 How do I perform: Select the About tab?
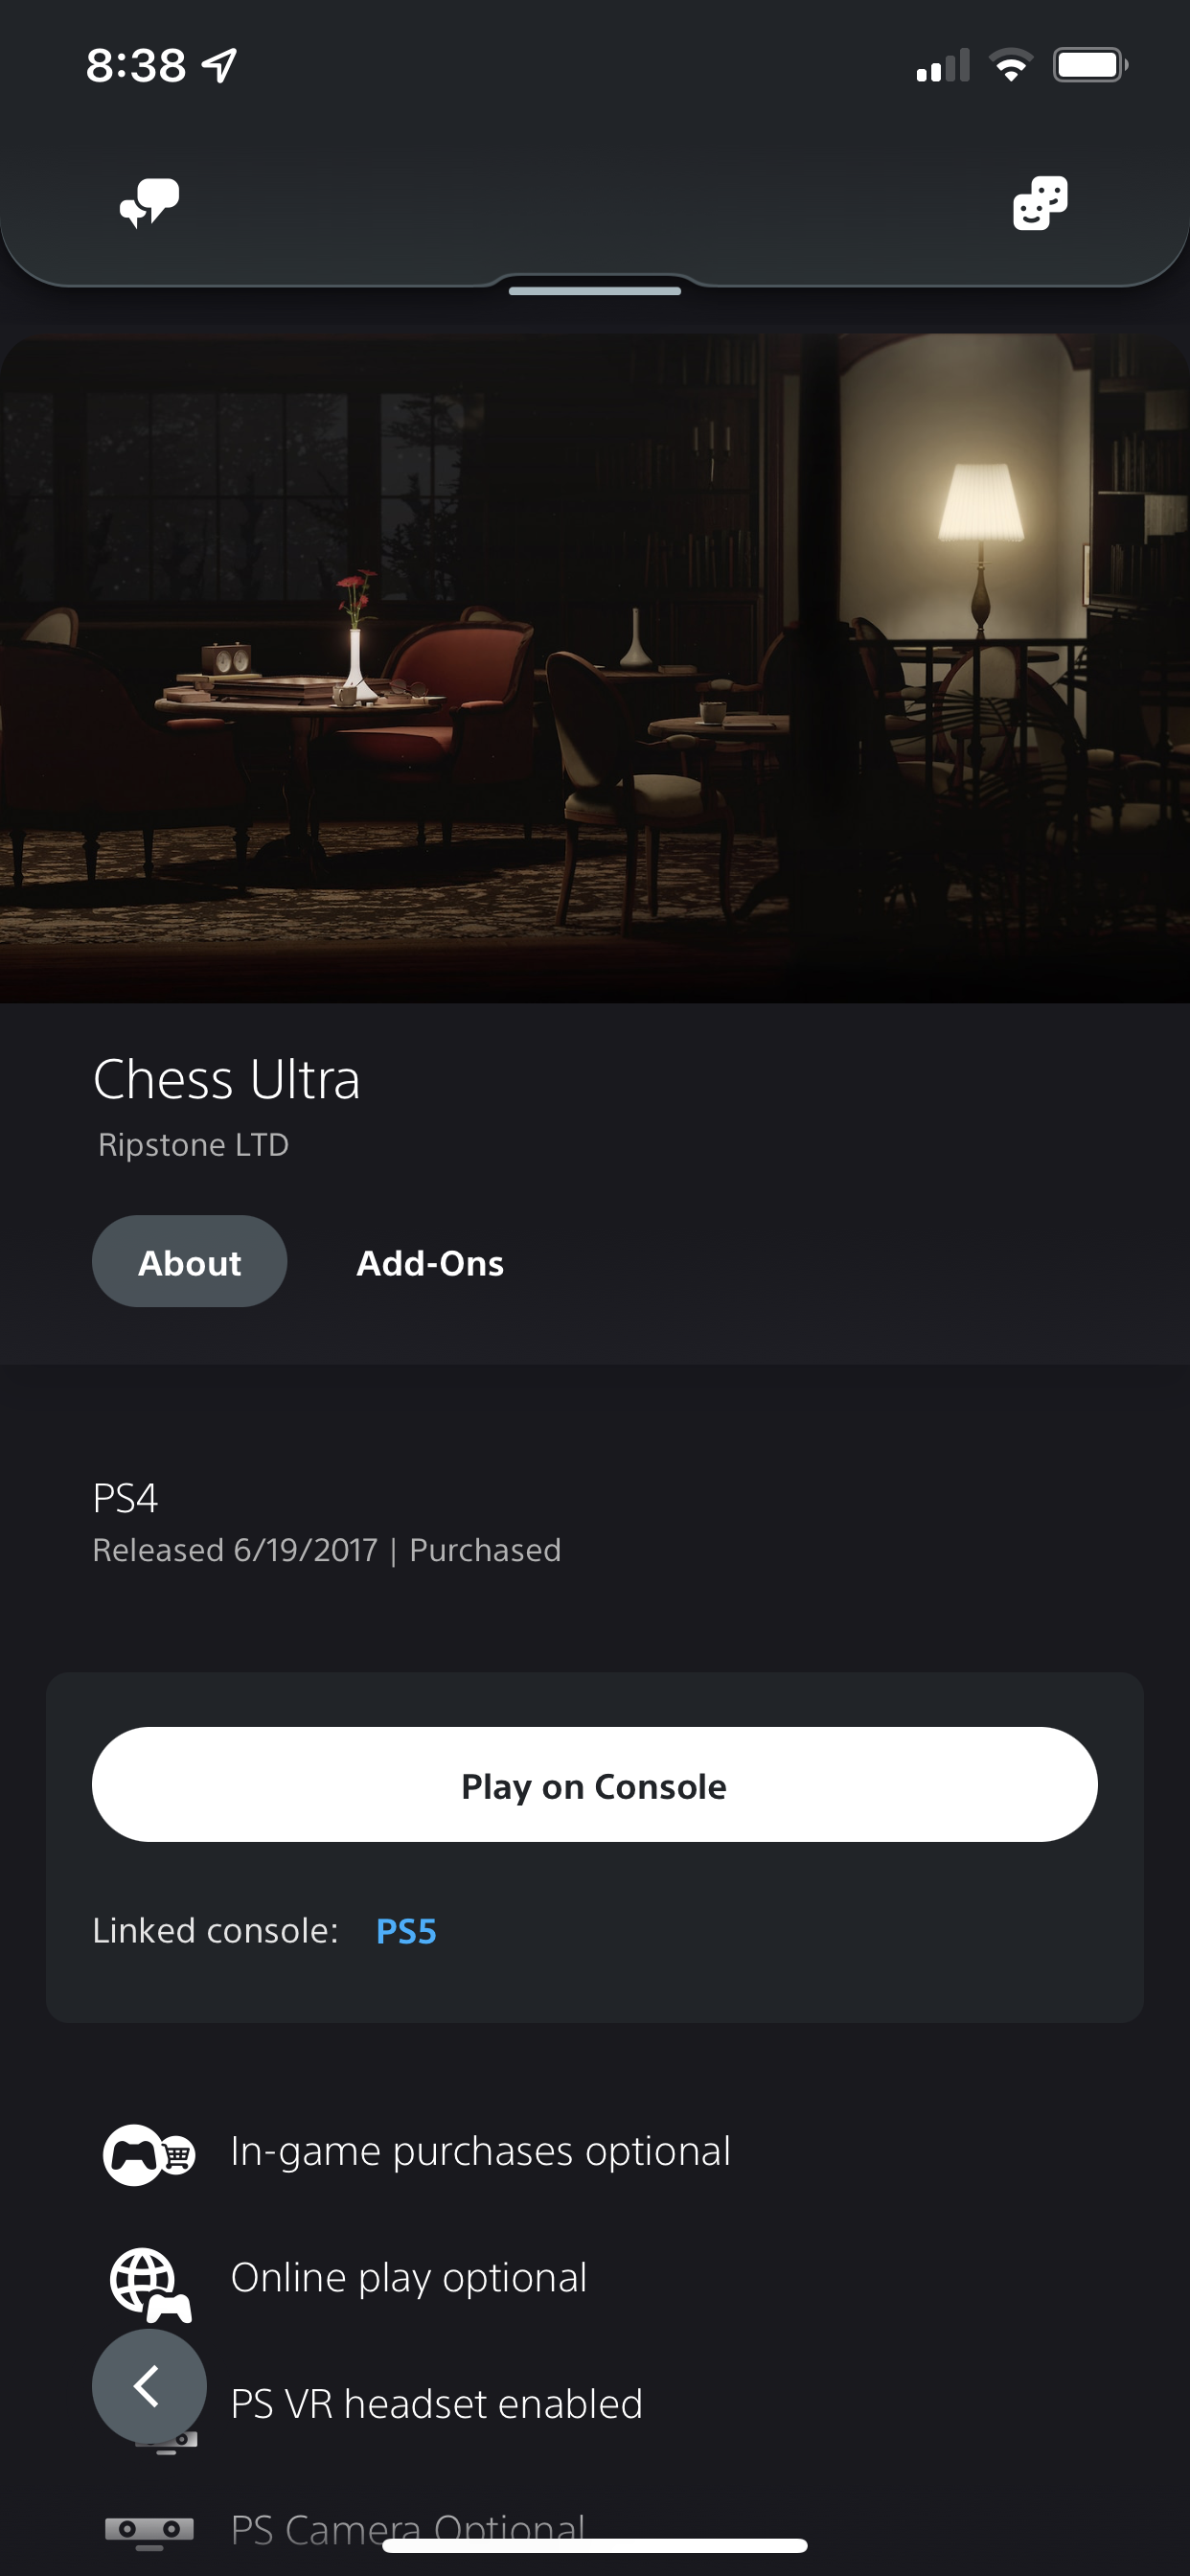point(189,1261)
